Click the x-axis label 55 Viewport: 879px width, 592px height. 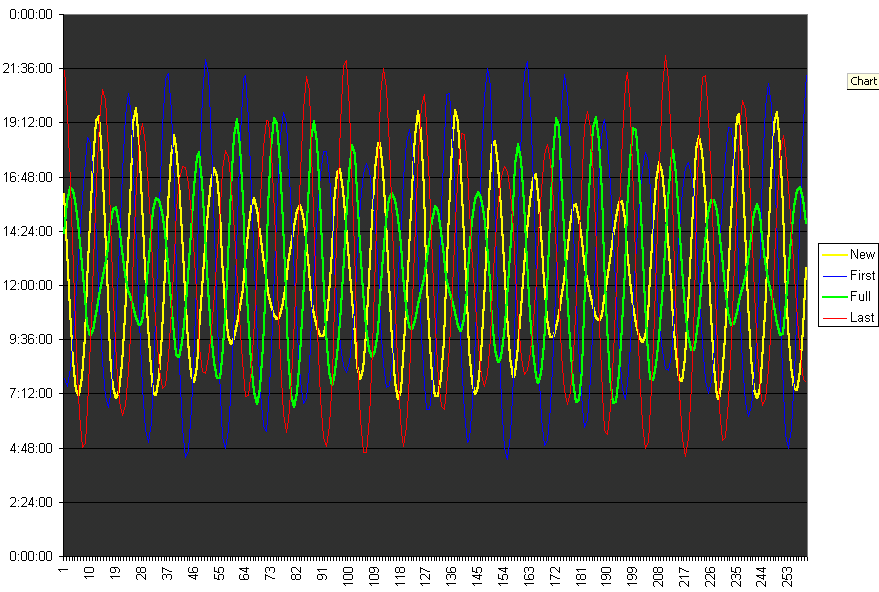[219, 572]
